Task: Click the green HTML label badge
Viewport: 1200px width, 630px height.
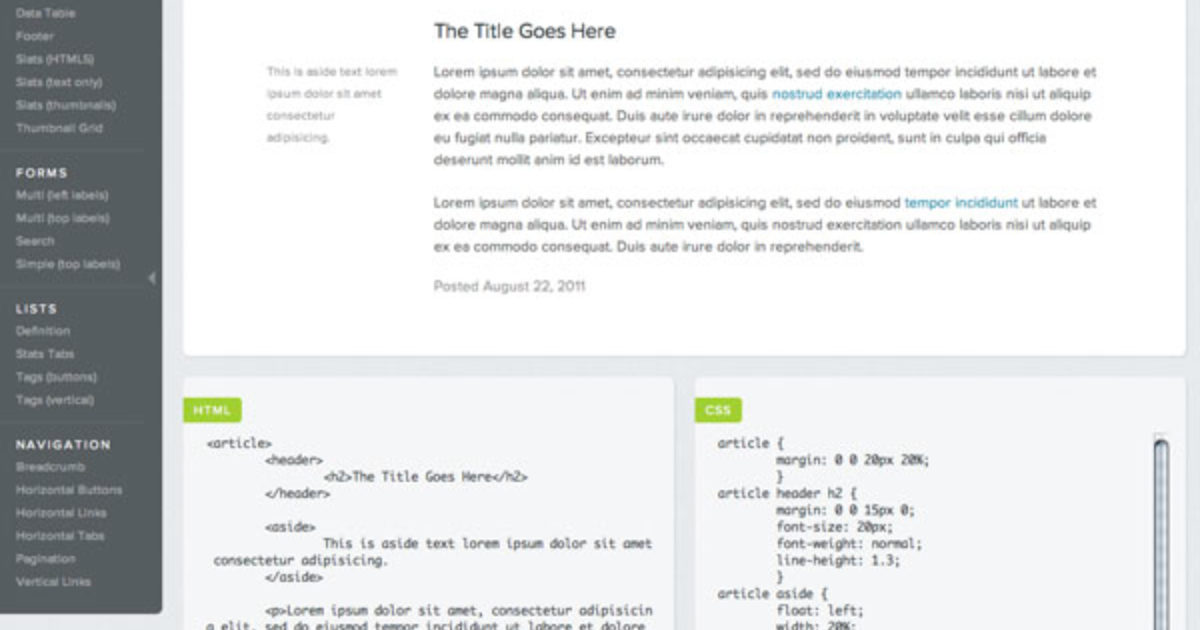Action: pyautogui.click(x=212, y=410)
